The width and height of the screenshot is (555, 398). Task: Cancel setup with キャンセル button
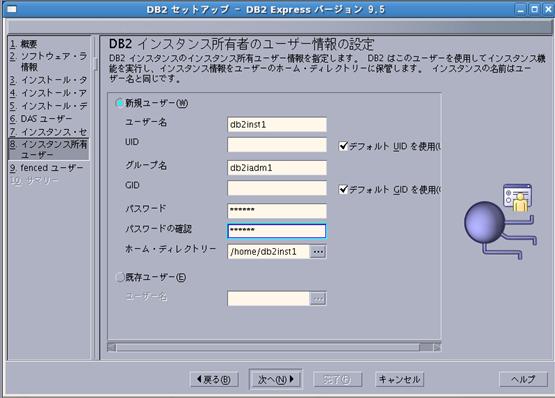(x=399, y=380)
